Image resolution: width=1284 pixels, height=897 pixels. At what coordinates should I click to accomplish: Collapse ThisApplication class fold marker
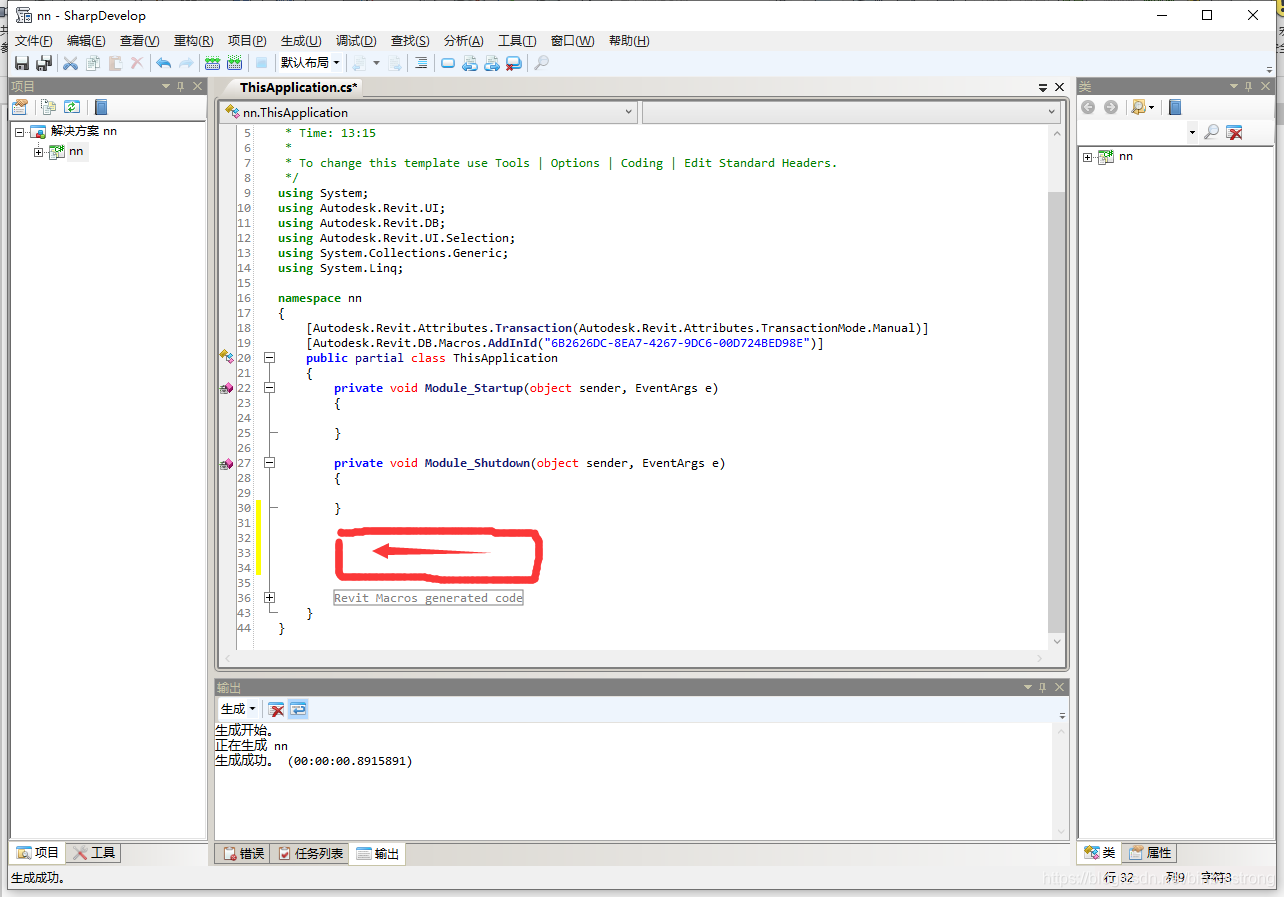click(269, 358)
